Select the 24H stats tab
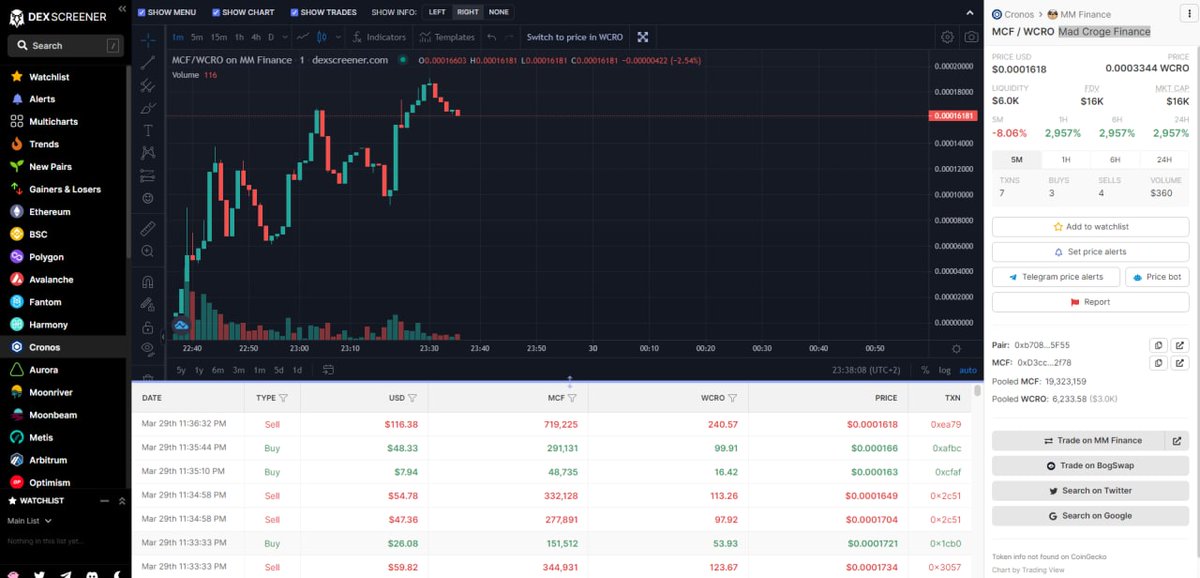Screen dimensions: 1200x578 1164,159
